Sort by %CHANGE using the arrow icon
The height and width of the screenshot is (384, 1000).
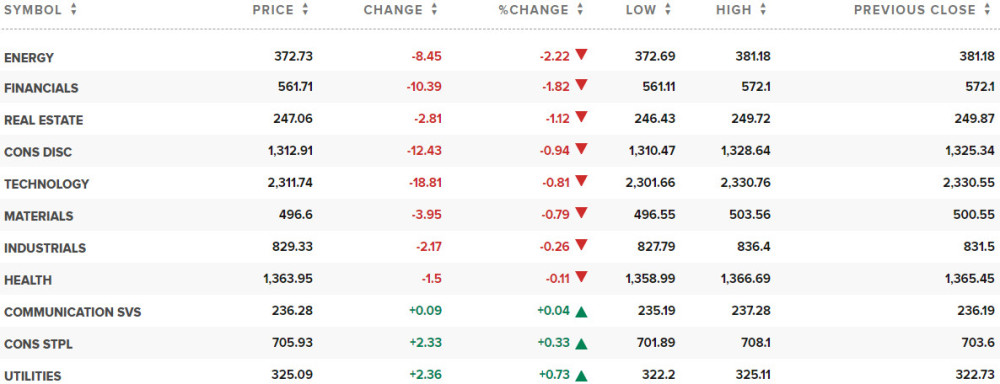pyautogui.click(x=580, y=10)
